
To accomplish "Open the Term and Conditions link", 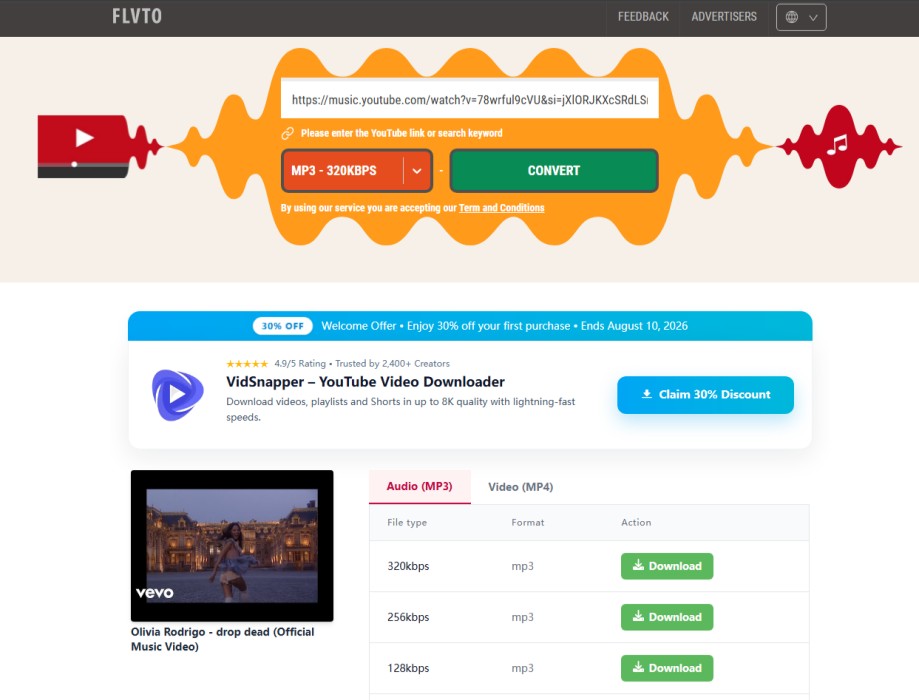I will coord(502,208).
